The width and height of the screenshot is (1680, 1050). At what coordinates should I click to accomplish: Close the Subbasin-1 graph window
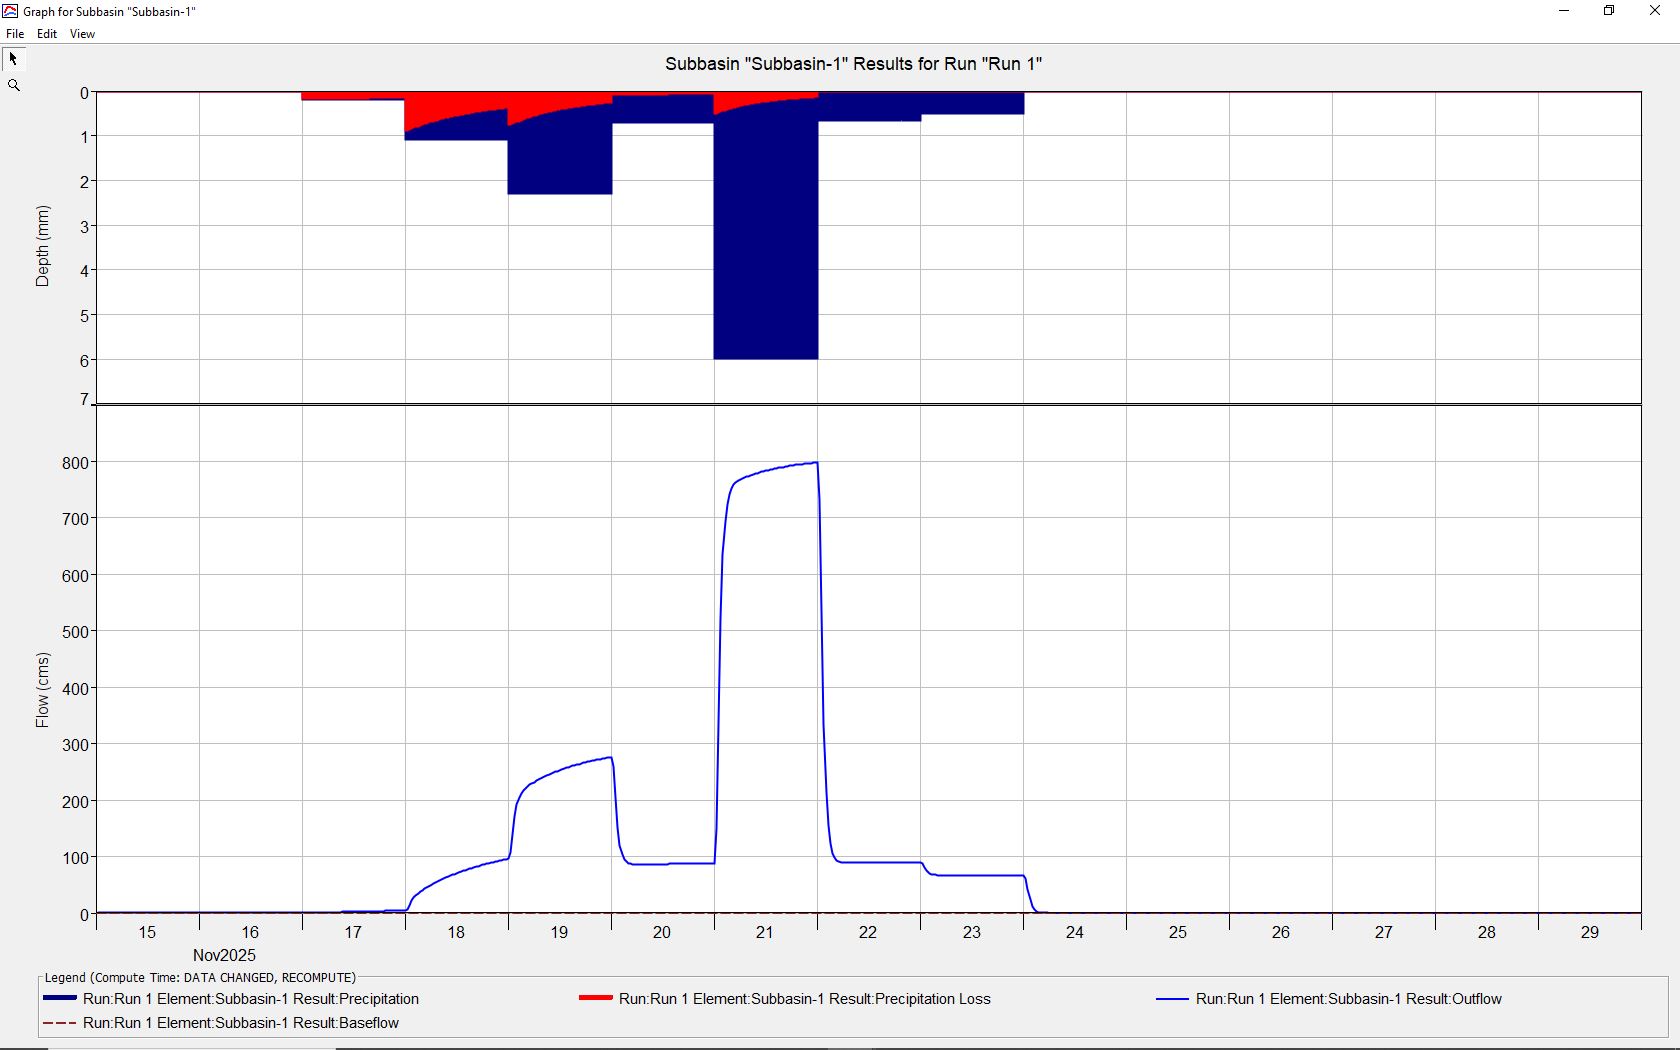[1654, 11]
